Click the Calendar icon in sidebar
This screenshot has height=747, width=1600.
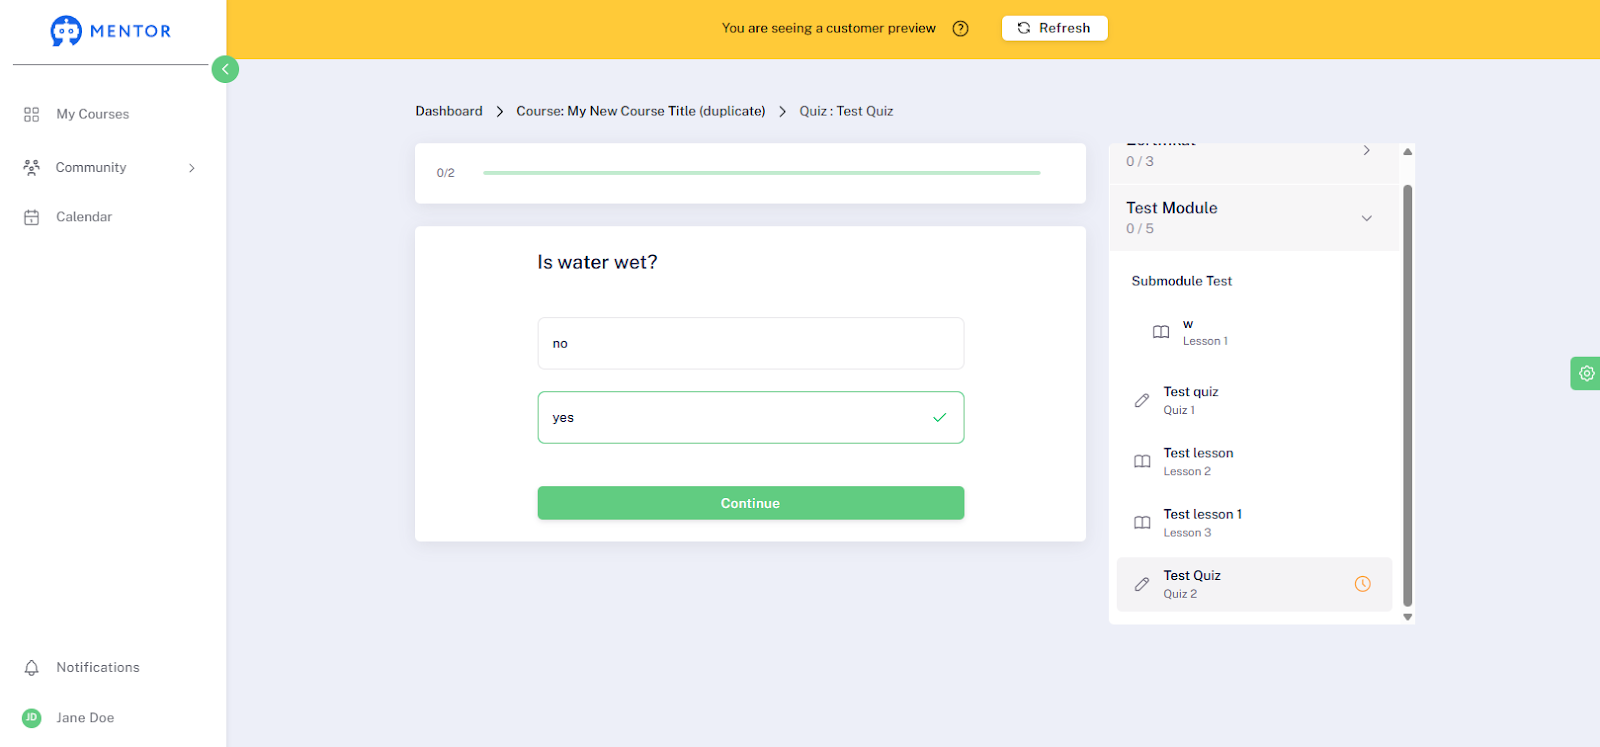point(32,217)
